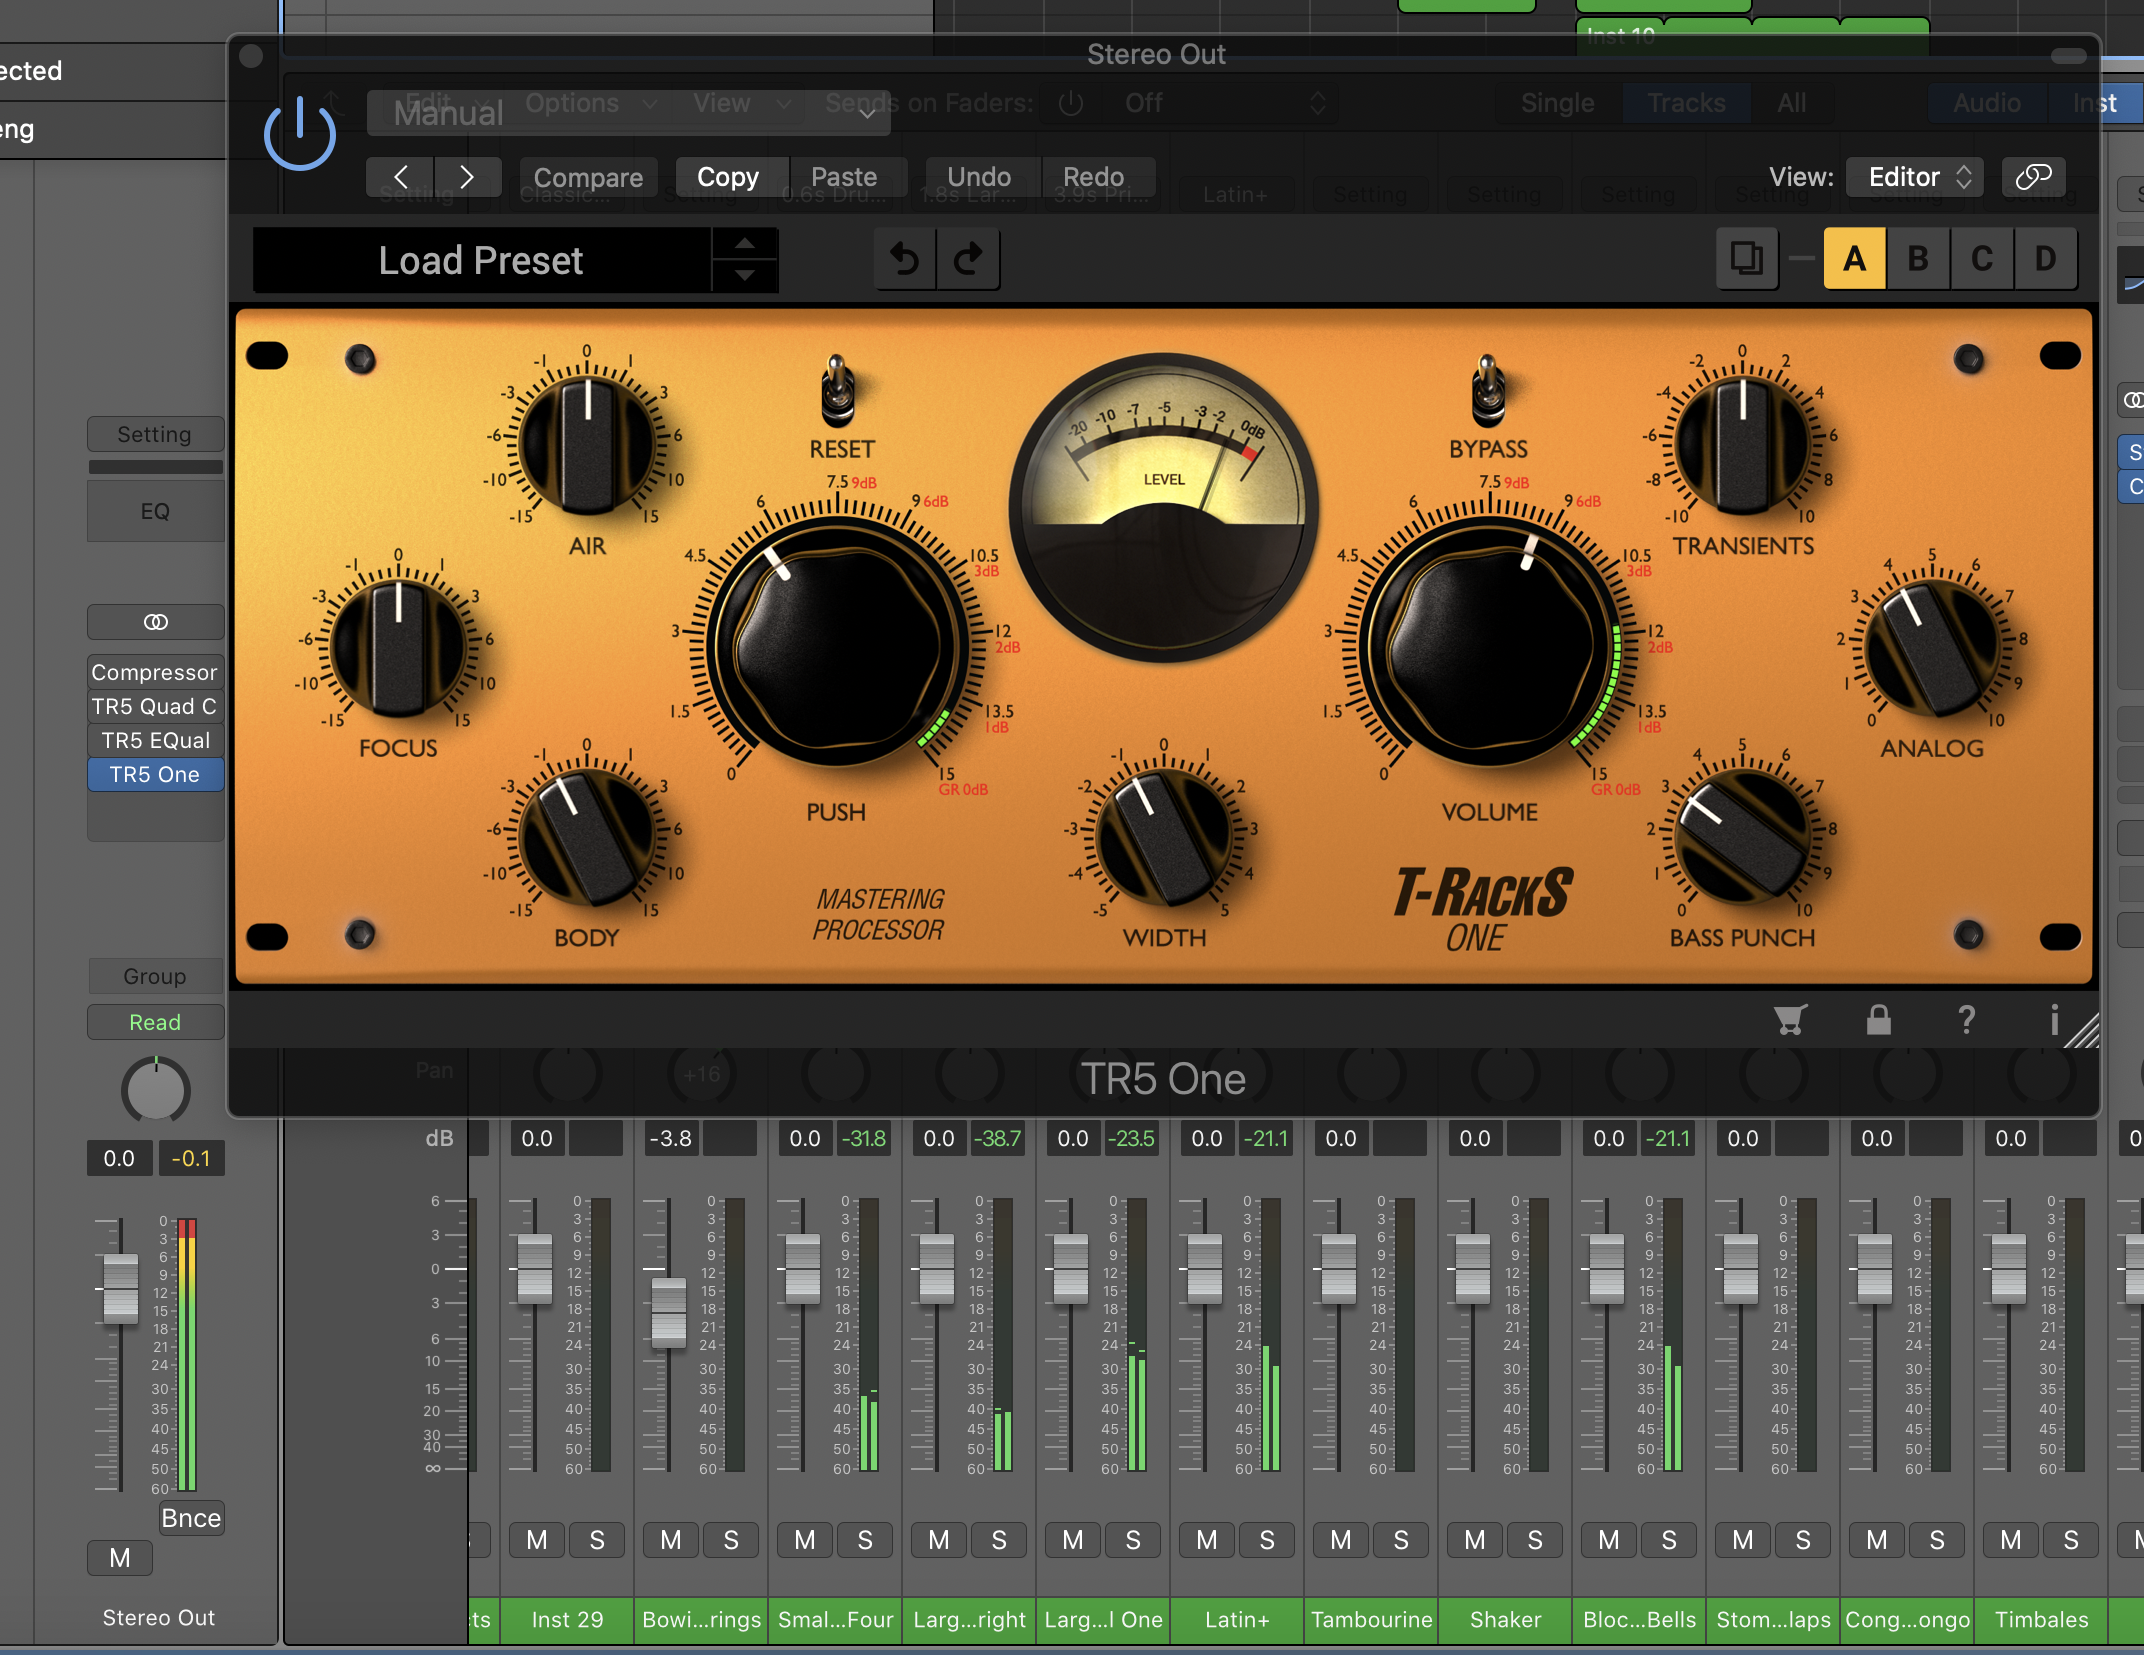This screenshot has height=1655, width=2144.
Task: Expand the Load Preset menu
Action: [x=481, y=260]
